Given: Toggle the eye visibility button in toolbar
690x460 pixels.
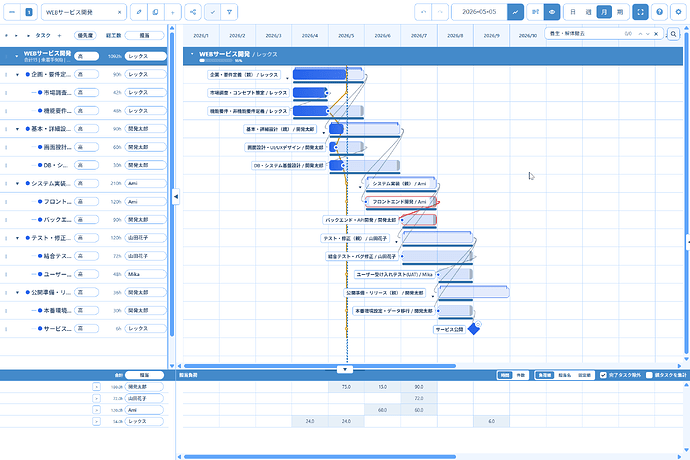Looking at the screenshot, I should pos(551,12).
